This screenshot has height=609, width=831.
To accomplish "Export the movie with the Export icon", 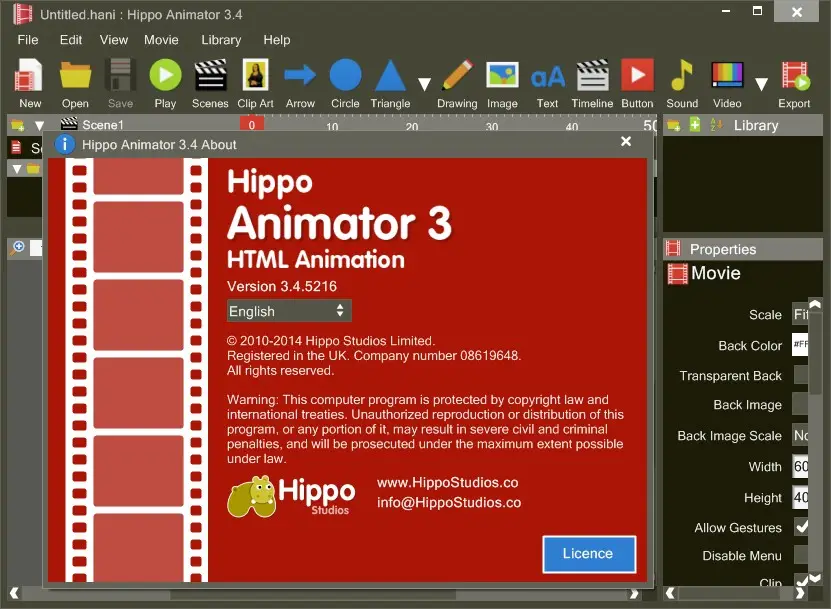I will tap(794, 84).
